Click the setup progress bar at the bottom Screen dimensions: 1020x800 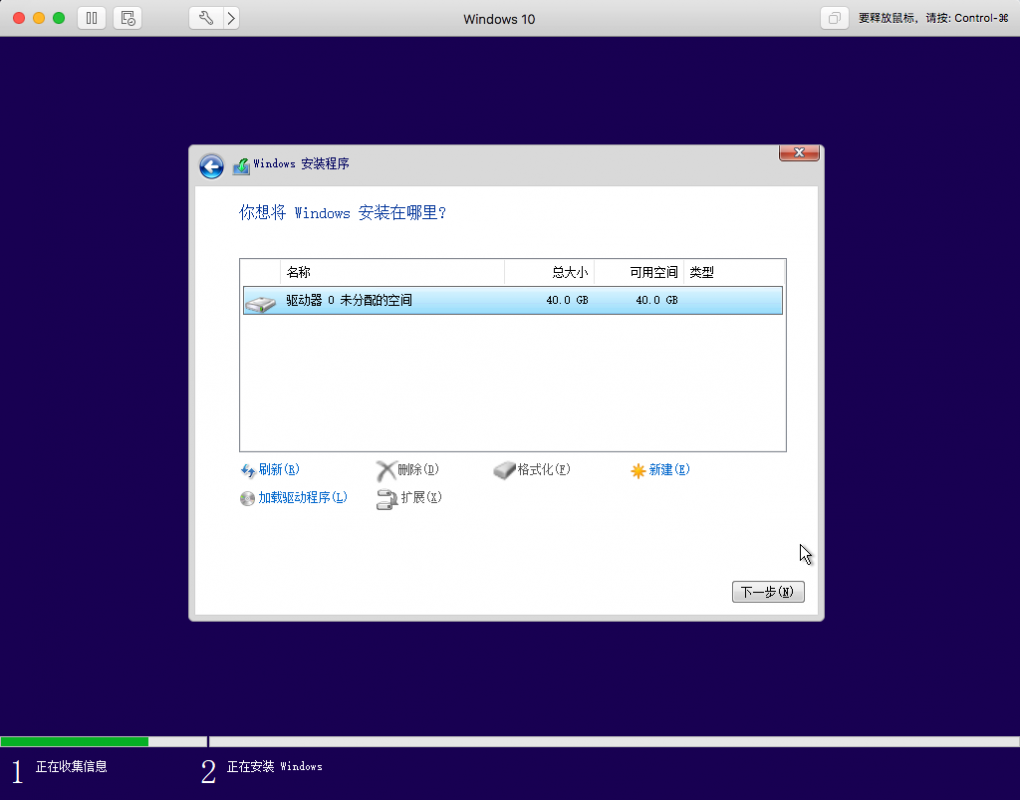(510, 741)
